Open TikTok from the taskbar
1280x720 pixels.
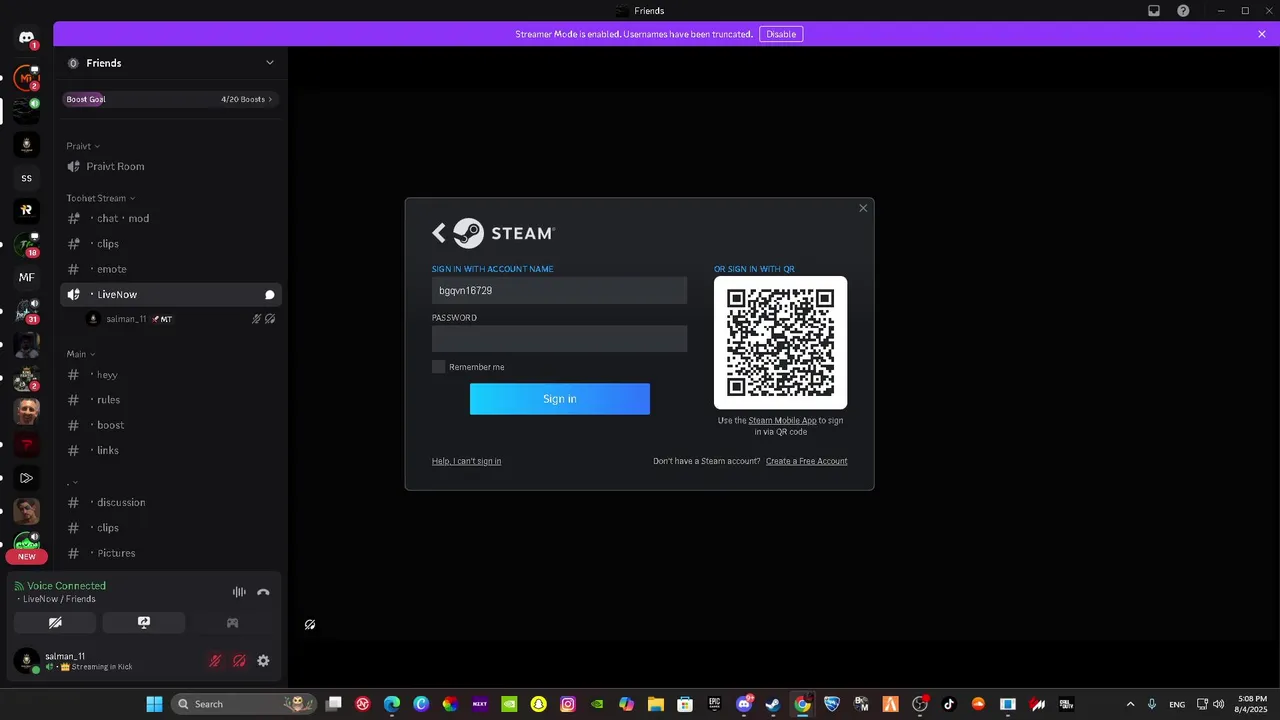point(949,704)
